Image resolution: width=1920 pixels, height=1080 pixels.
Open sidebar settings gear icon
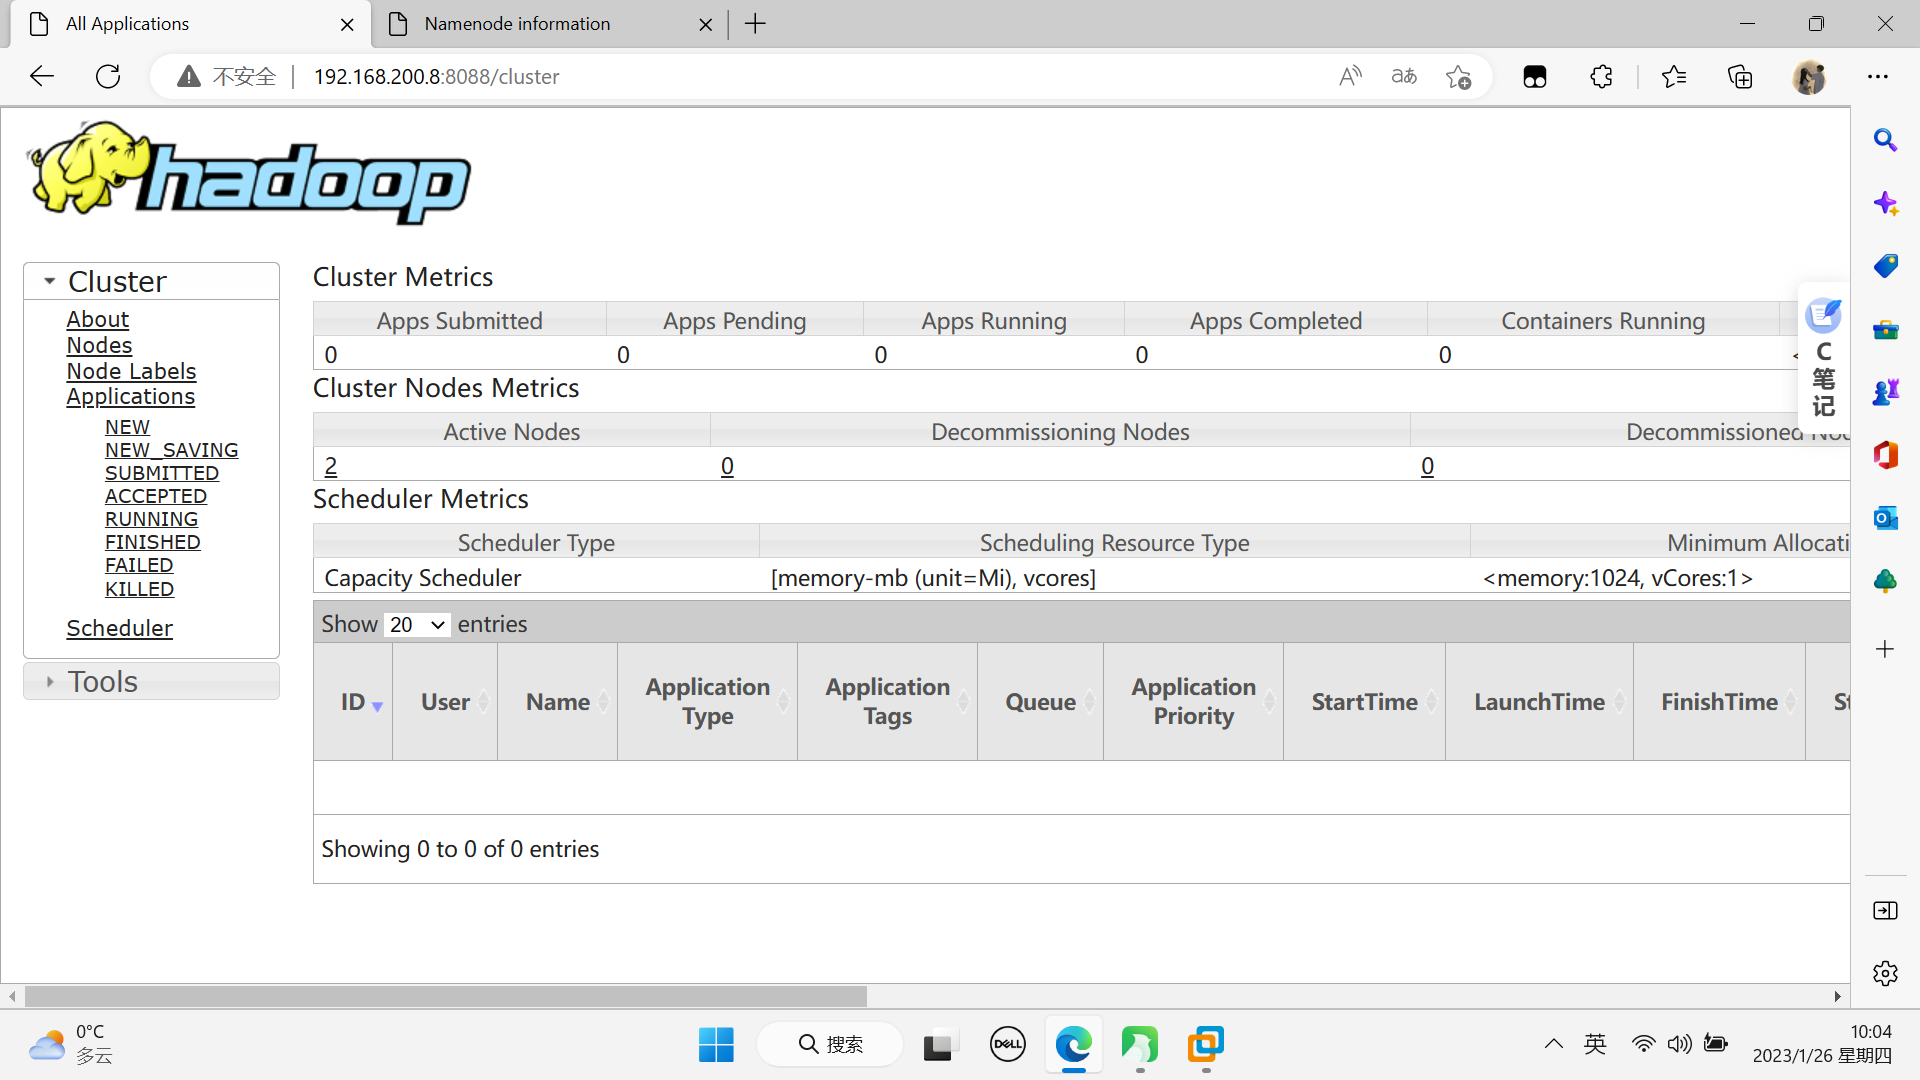[x=1885, y=973]
